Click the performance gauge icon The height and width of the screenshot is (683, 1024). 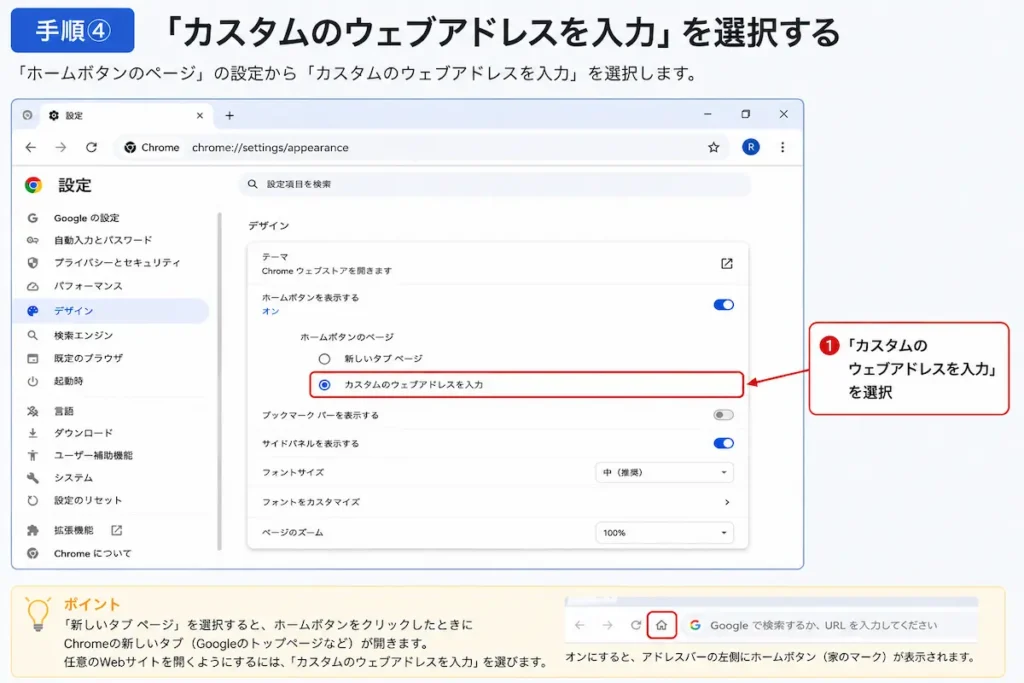click(33, 286)
